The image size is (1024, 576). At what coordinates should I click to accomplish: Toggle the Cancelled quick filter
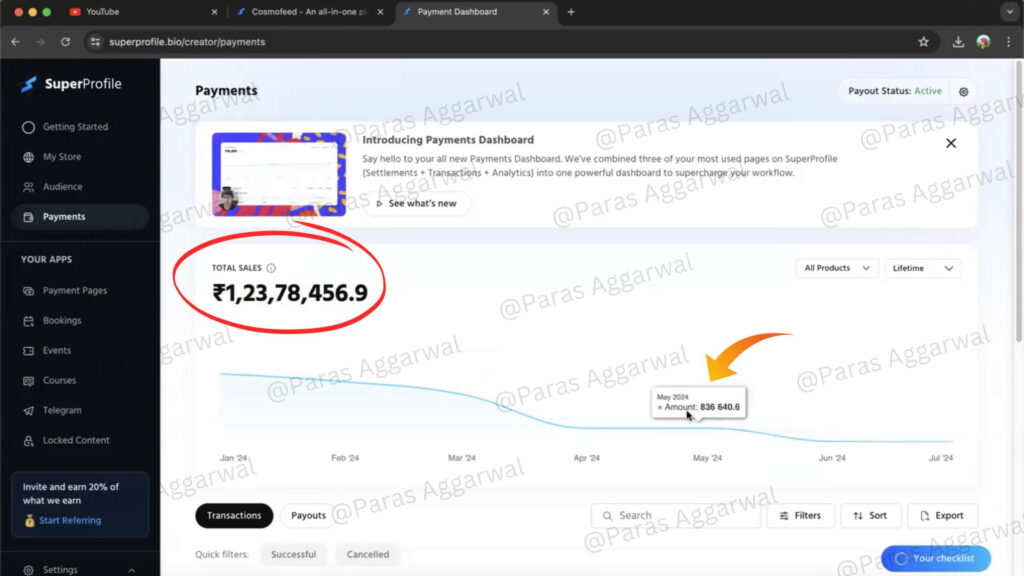[368, 554]
